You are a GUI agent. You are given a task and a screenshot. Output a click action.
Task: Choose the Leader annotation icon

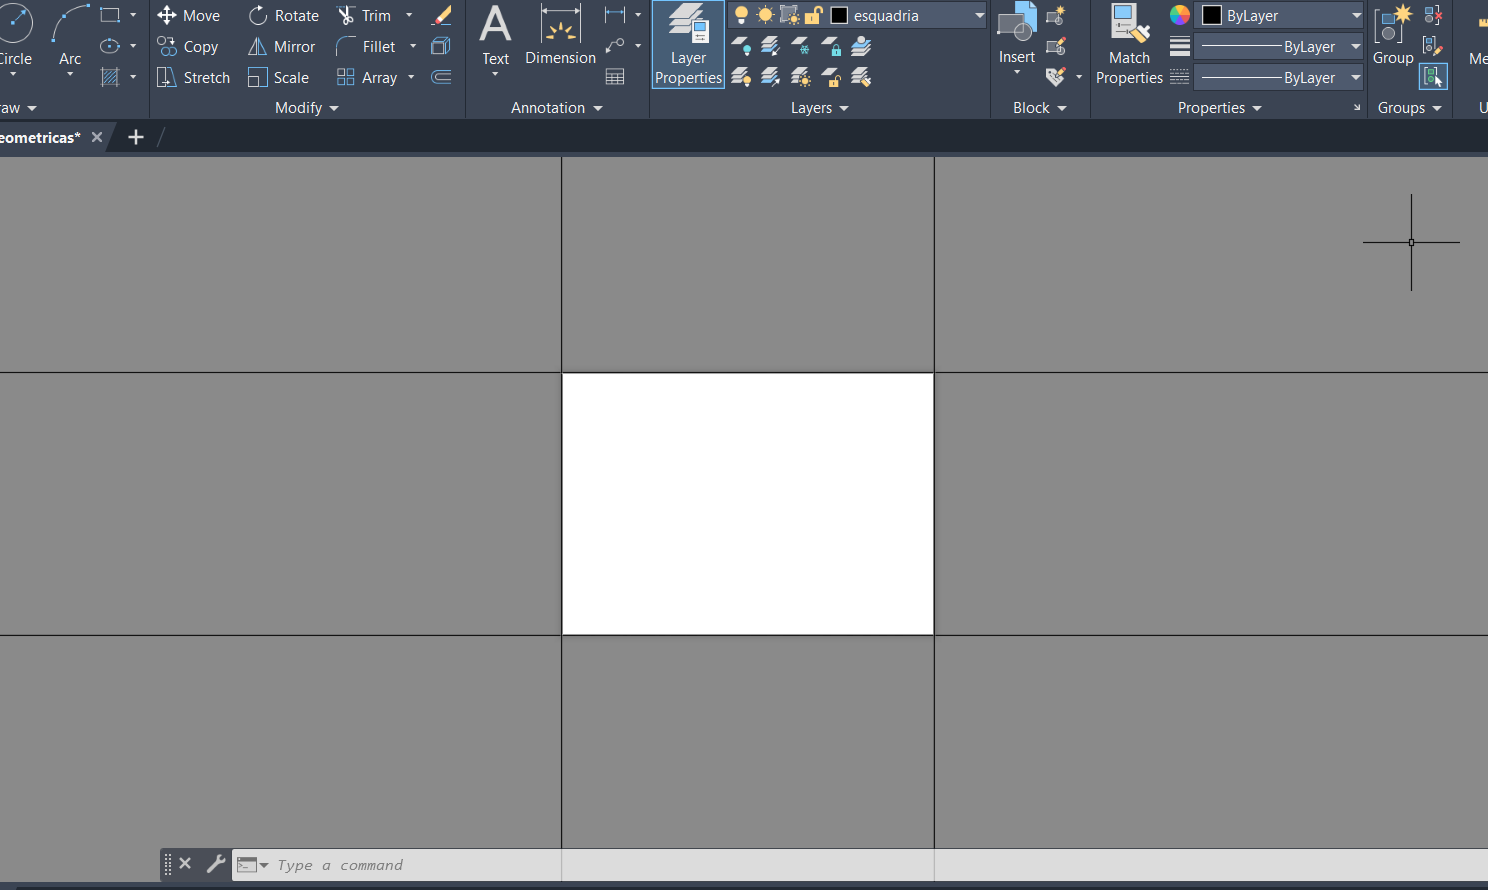click(x=615, y=46)
